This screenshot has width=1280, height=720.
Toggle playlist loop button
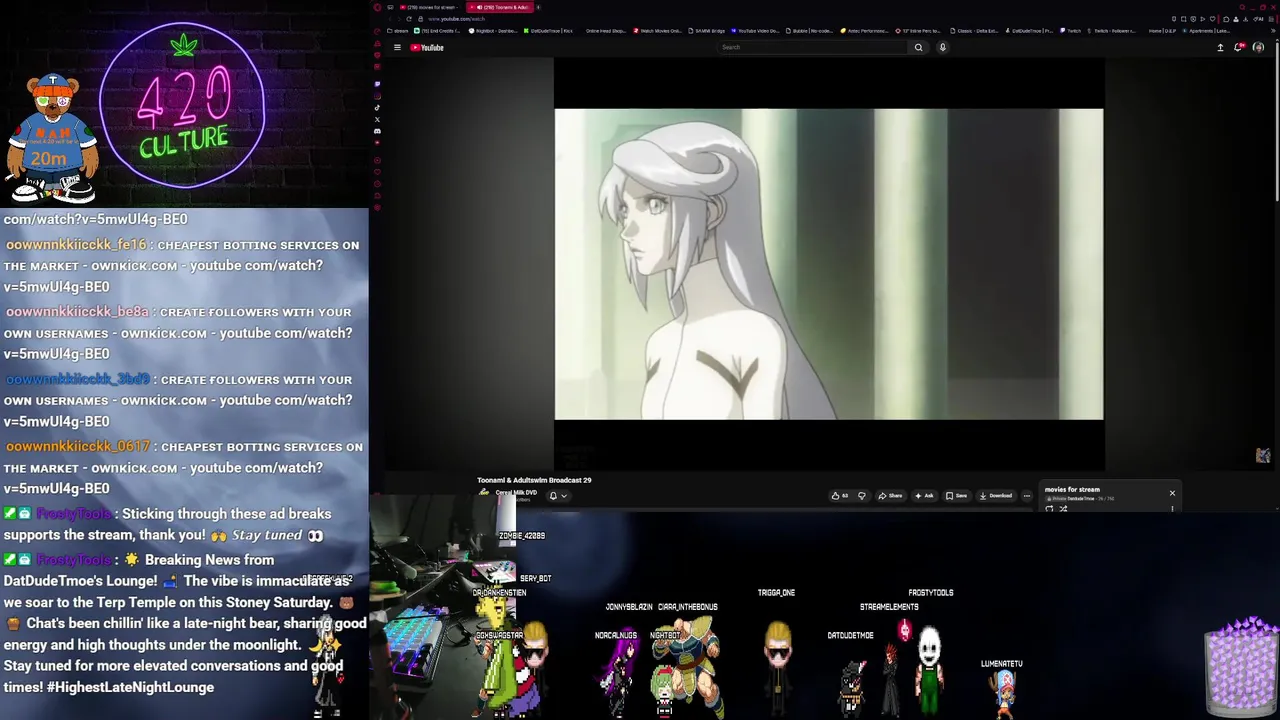[x=1049, y=509]
